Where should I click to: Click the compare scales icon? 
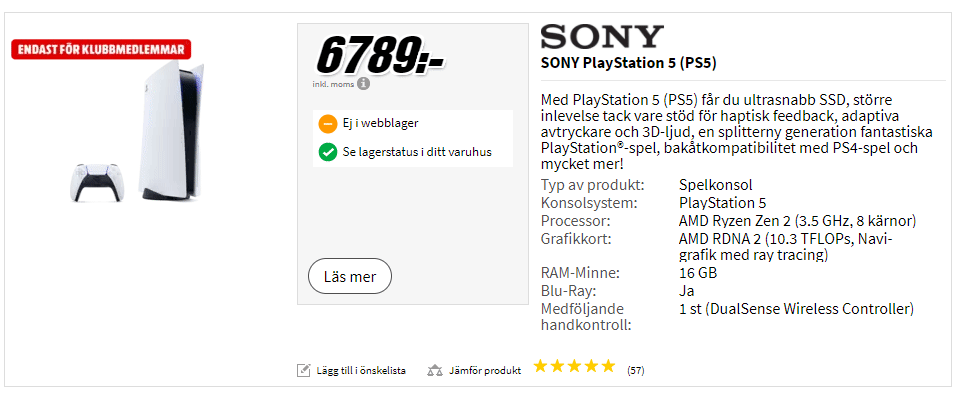pos(435,370)
